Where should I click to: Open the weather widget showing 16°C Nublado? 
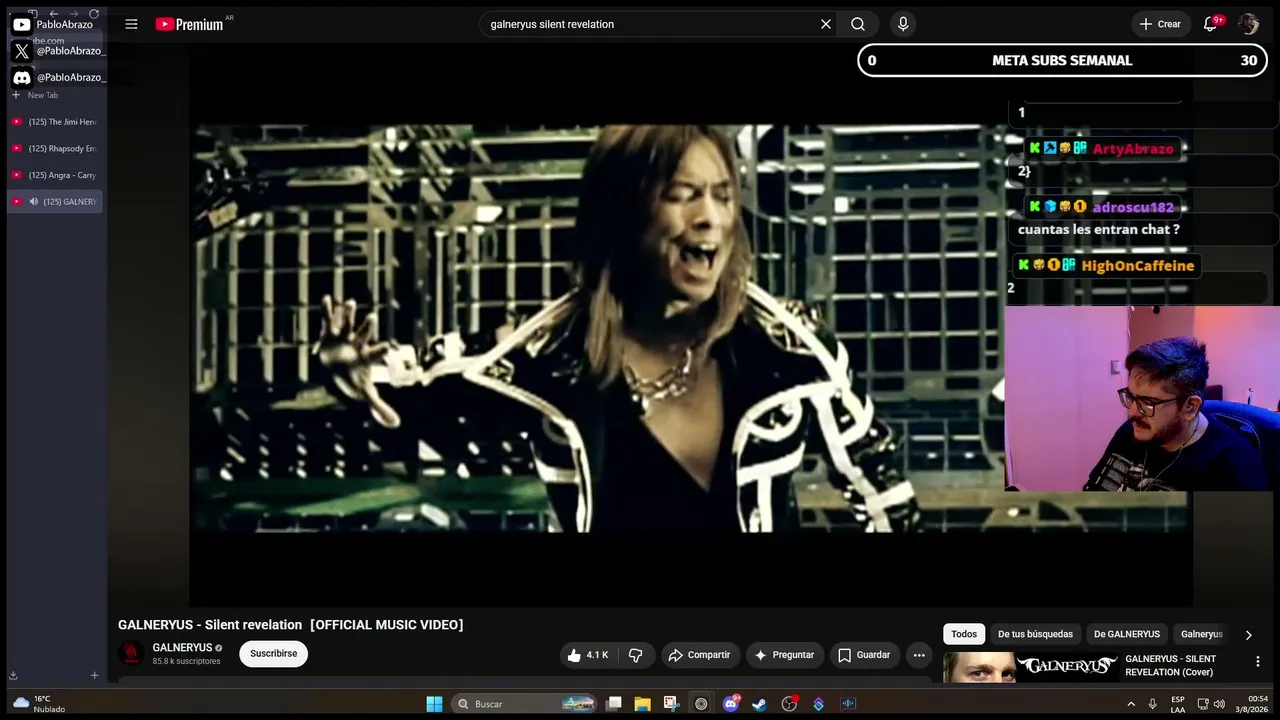pos(39,704)
